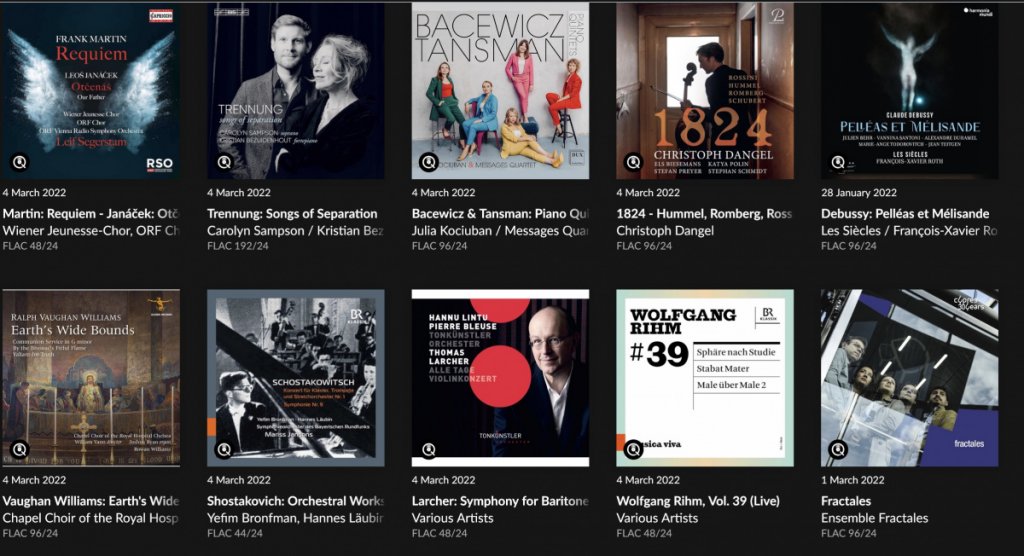Viewport: 1024px width, 556px height.
Task: Select artist Christoph Dangel
Action: pyautogui.click(x=665, y=231)
